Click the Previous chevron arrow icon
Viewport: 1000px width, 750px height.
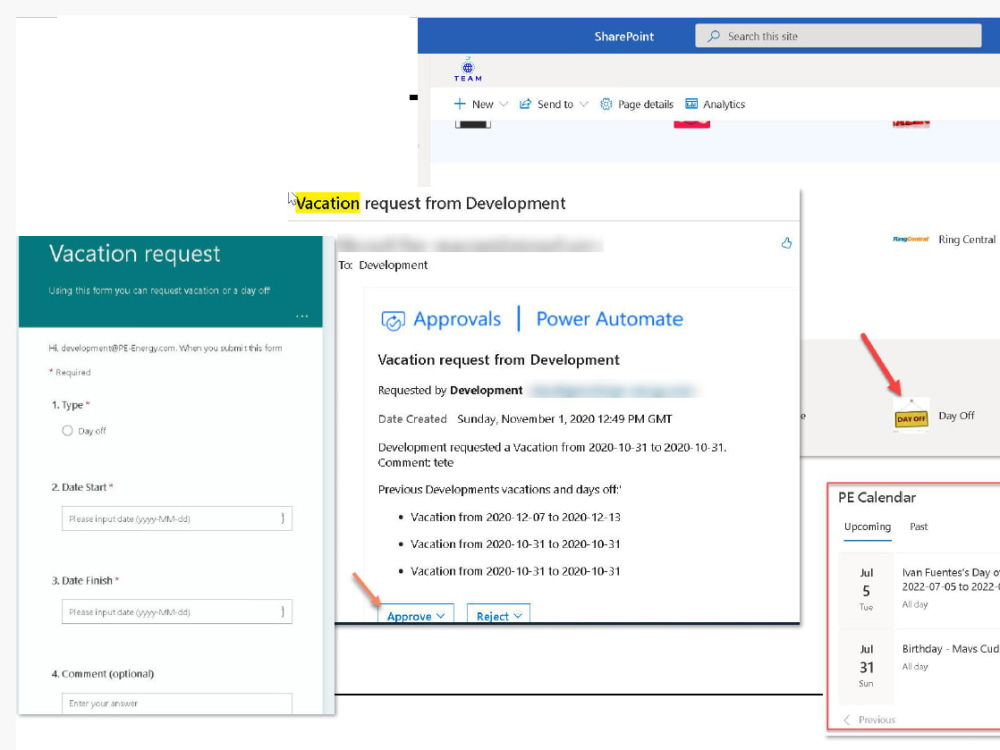click(847, 719)
